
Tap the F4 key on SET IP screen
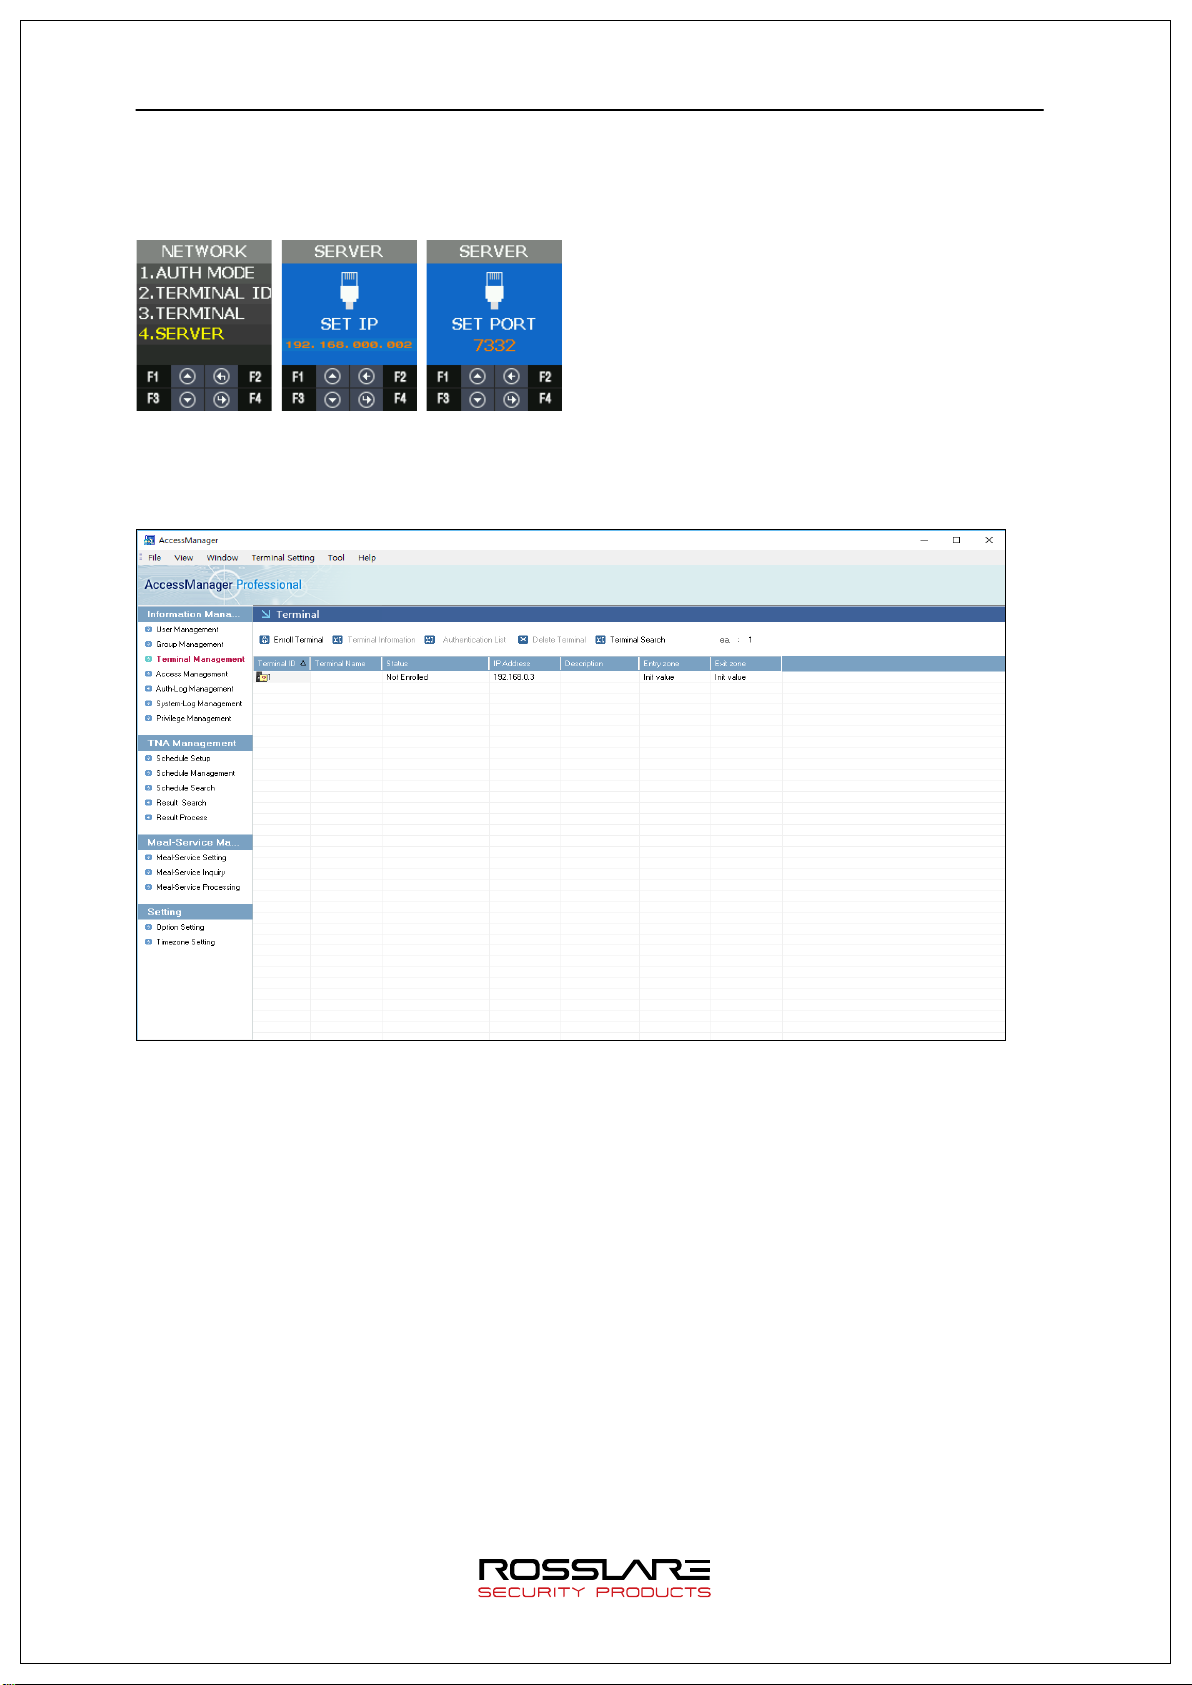(x=400, y=399)
